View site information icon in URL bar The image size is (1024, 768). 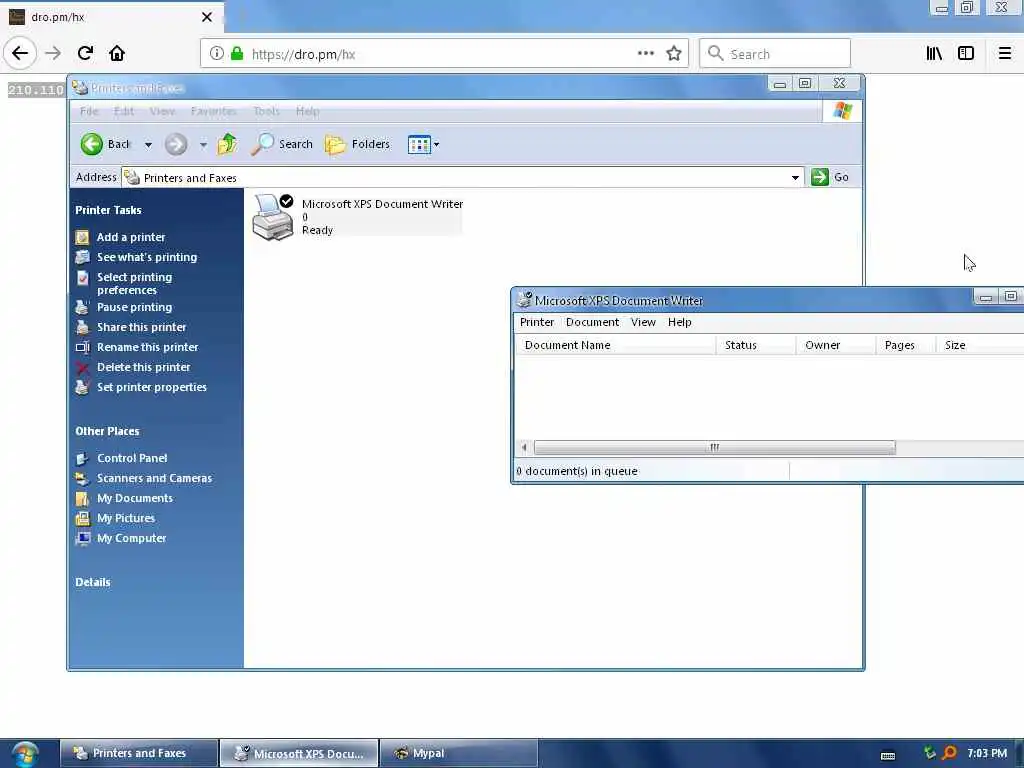pyautogui.click(x=216, y=54)
